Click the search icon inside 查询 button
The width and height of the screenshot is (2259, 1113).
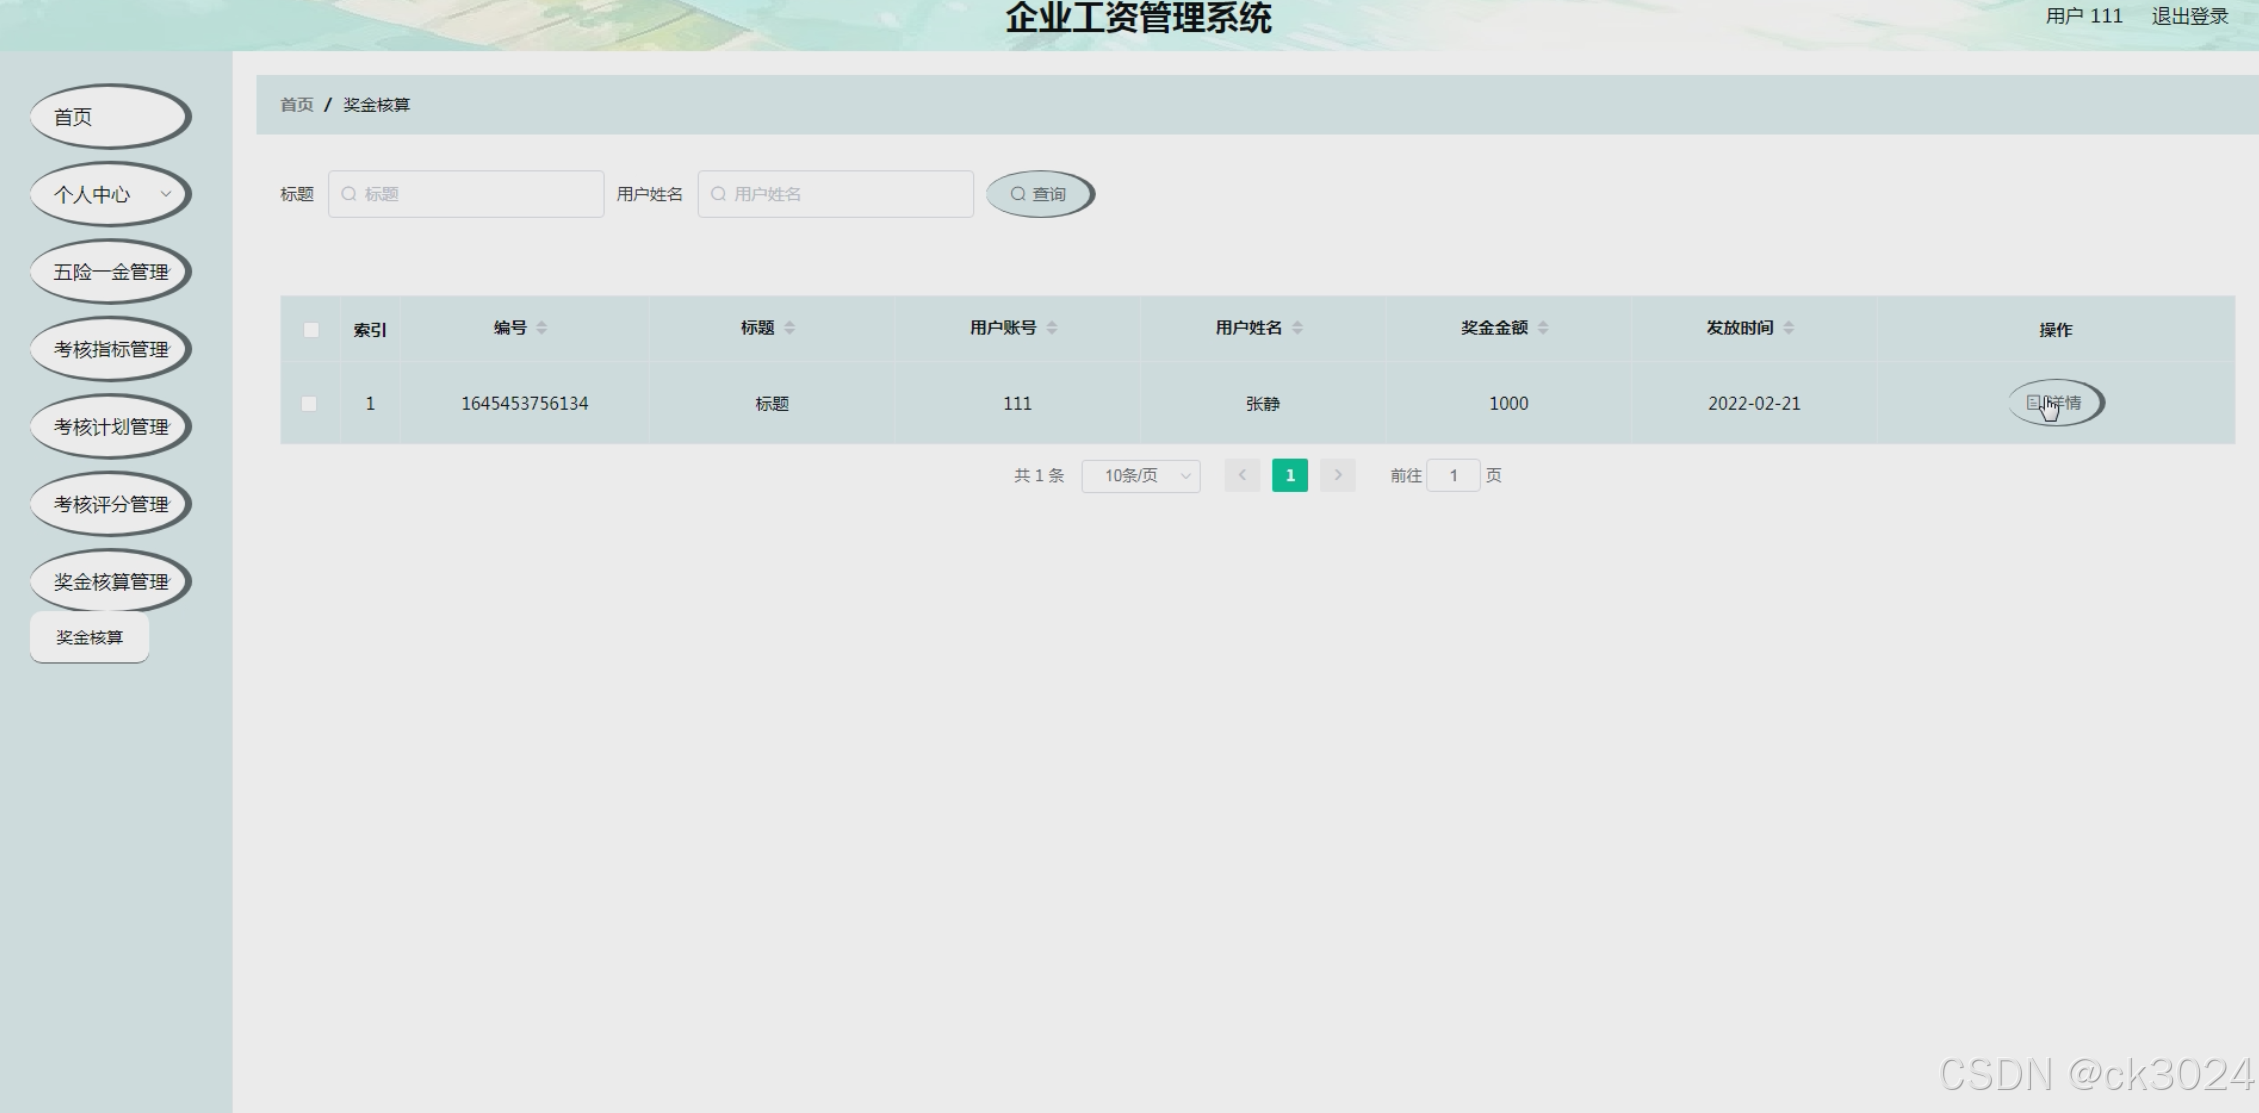pyautogui.click(x=1019, y=194)
